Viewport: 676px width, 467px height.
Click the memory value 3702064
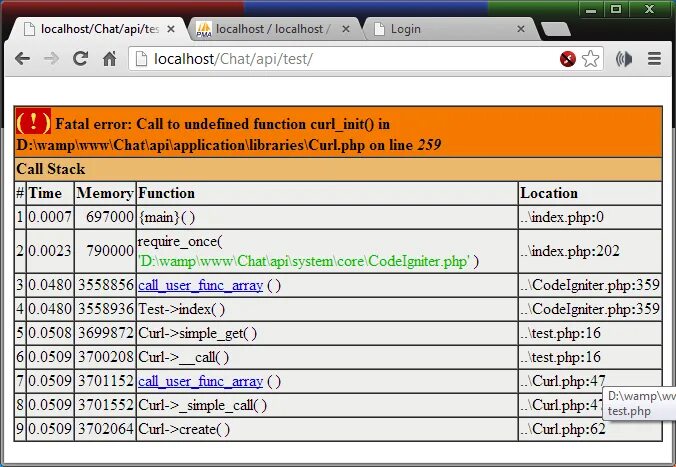(106, 429)
